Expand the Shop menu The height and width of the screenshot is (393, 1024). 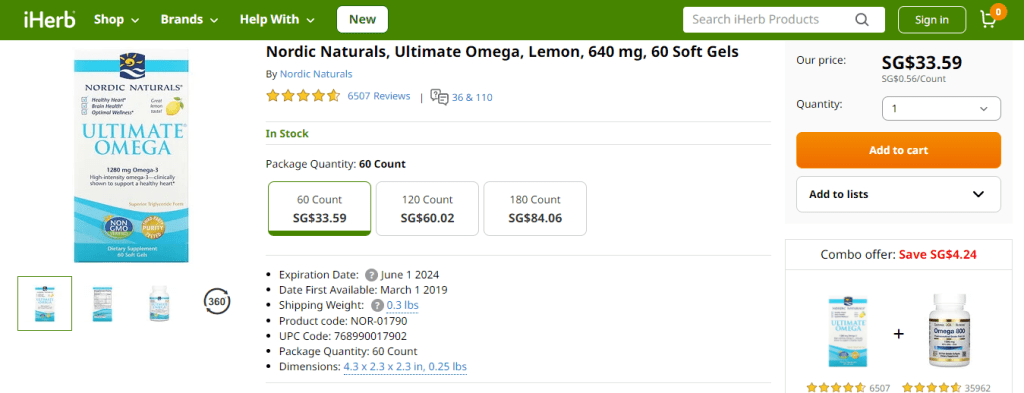[116, 20]
